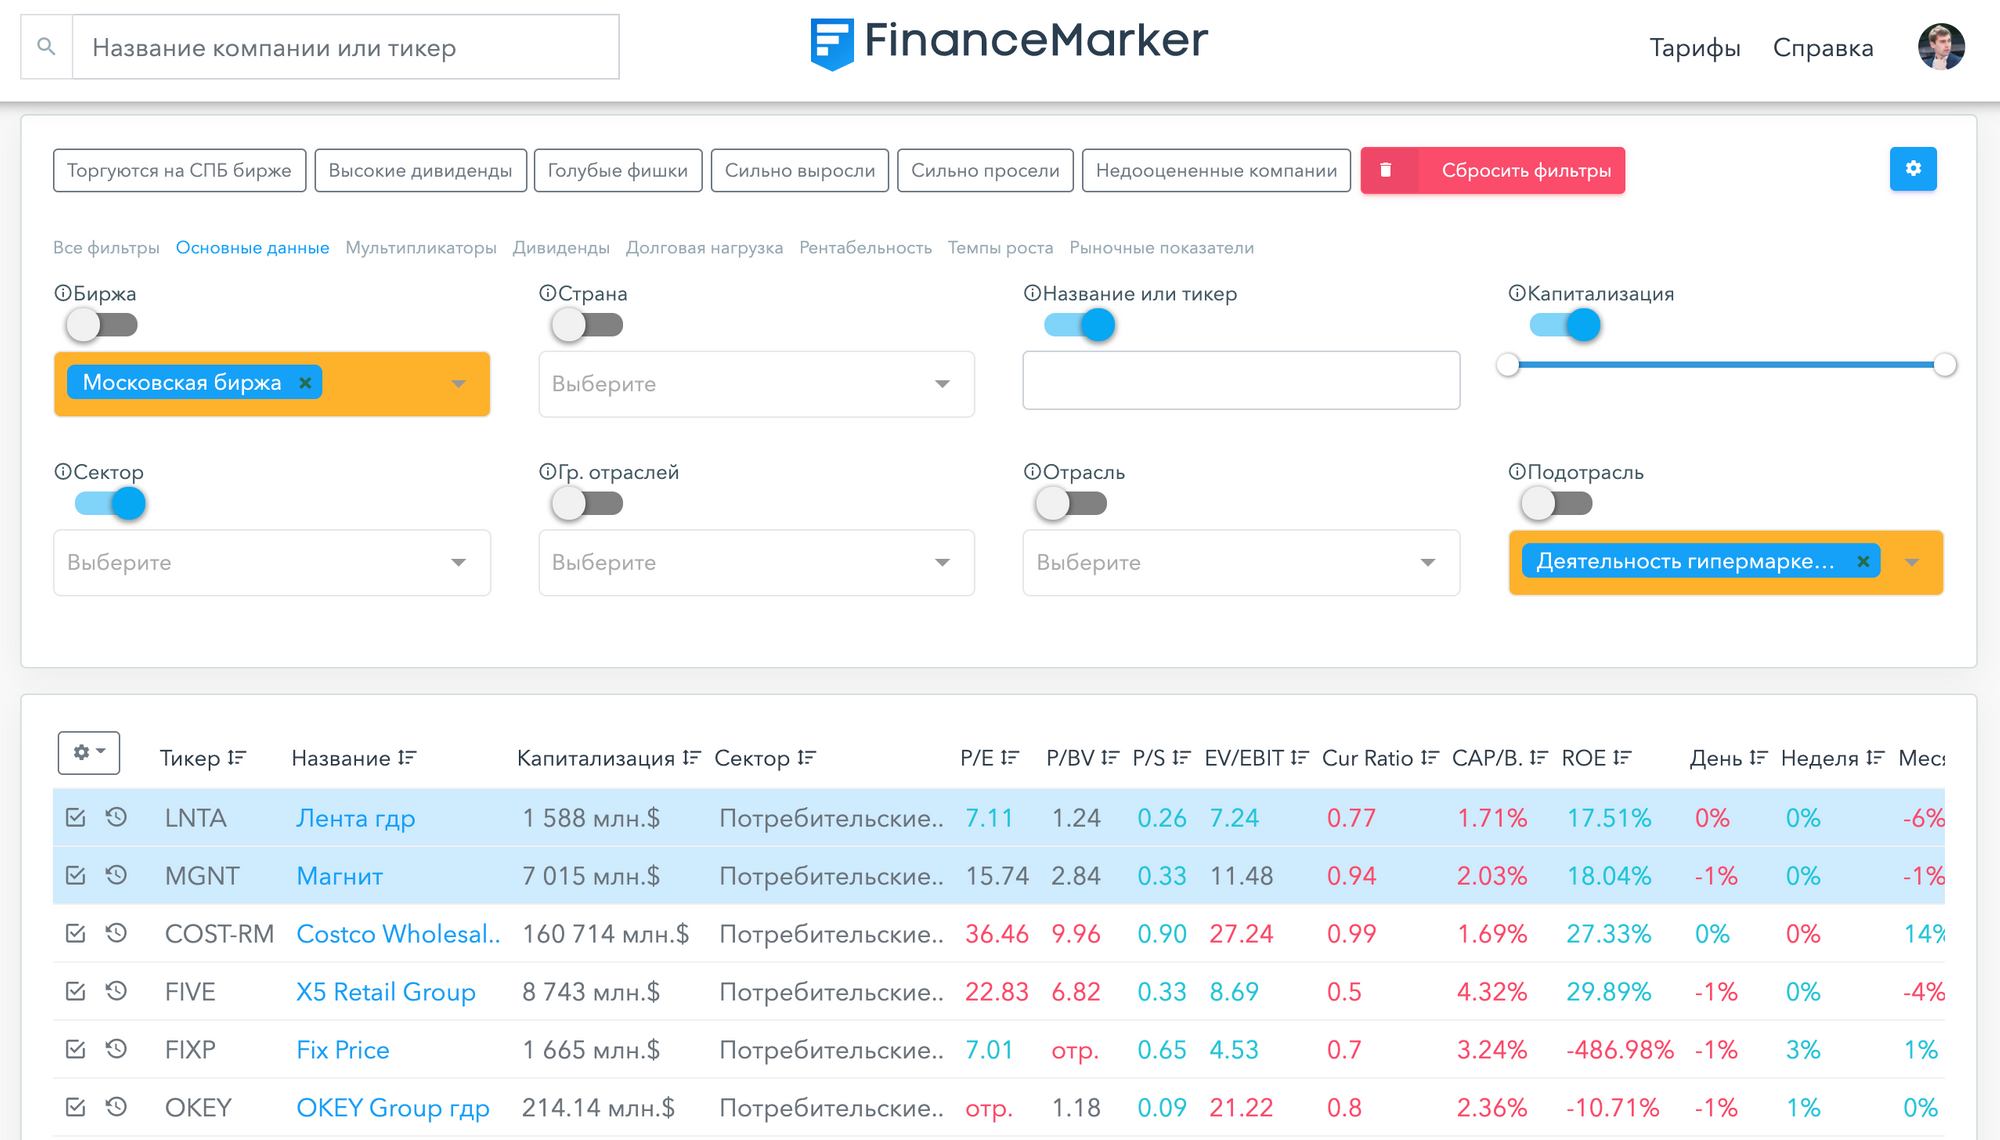The width and height of the screenshot is (2000, 1140).
Task: Expand the Подотрасль dropdown arrow
Action: [x=1912, y=563]
